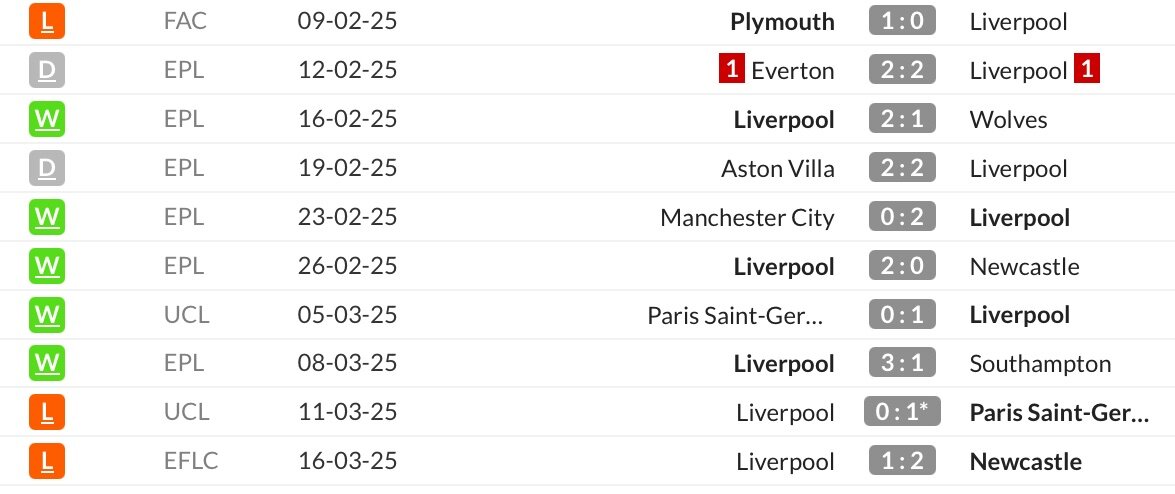Click the W badge for Manchester City match
The height and width of the screenshot is (494, 1175).
[x=47, y=217]
